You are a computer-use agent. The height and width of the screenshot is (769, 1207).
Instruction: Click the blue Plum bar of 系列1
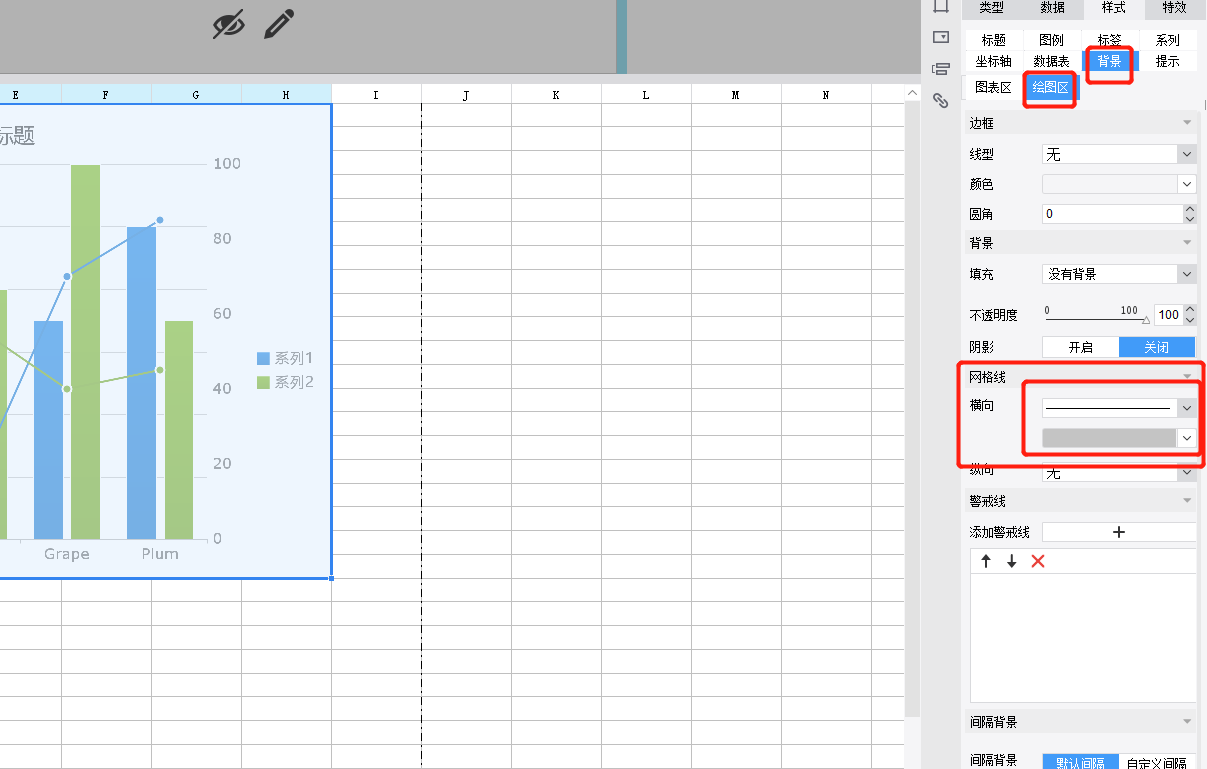click(141, 383)
